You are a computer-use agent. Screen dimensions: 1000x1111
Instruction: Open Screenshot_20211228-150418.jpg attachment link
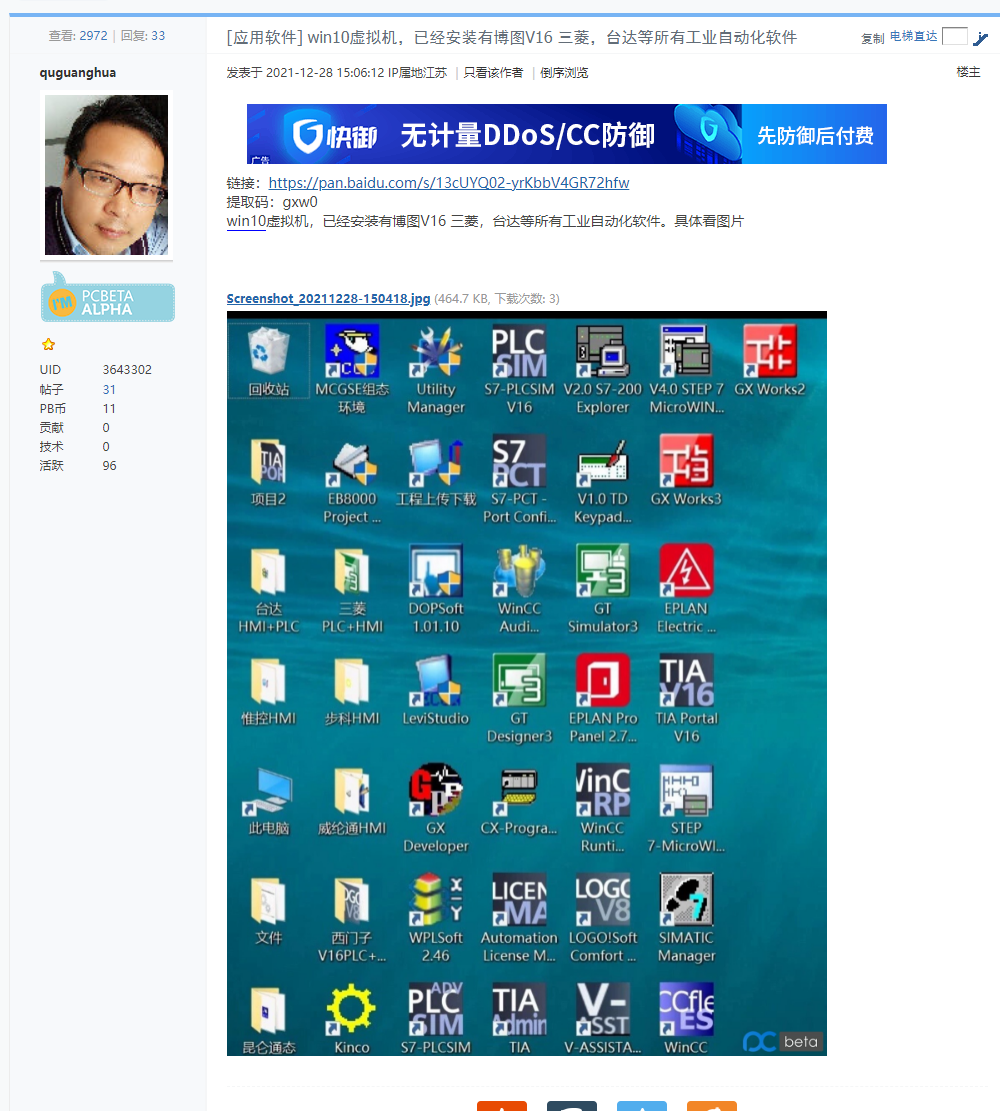(328, 299)
